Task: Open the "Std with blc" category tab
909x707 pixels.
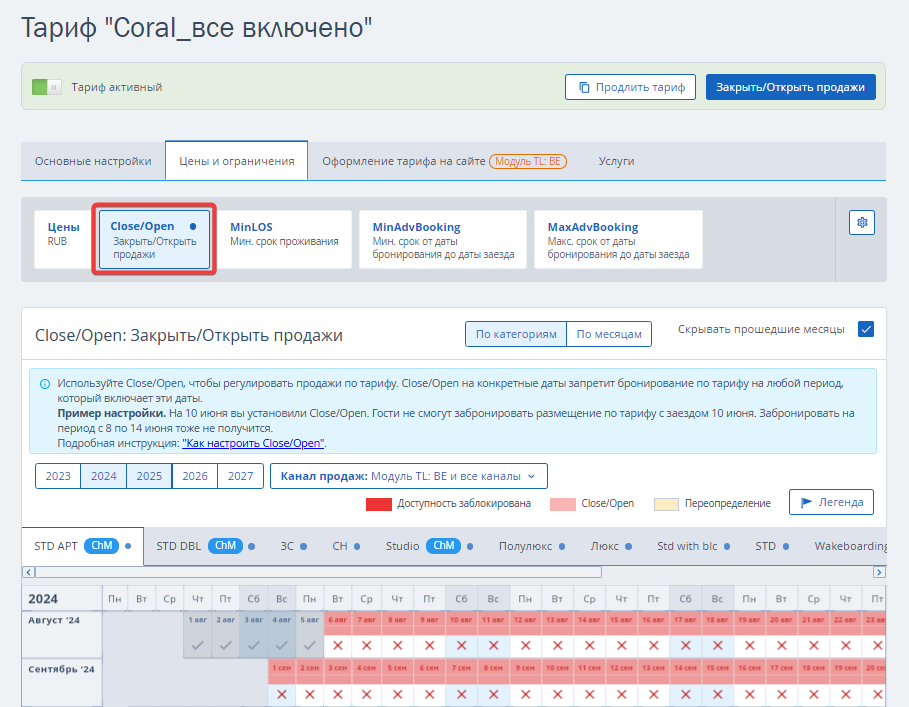Action: coord(693,546)
